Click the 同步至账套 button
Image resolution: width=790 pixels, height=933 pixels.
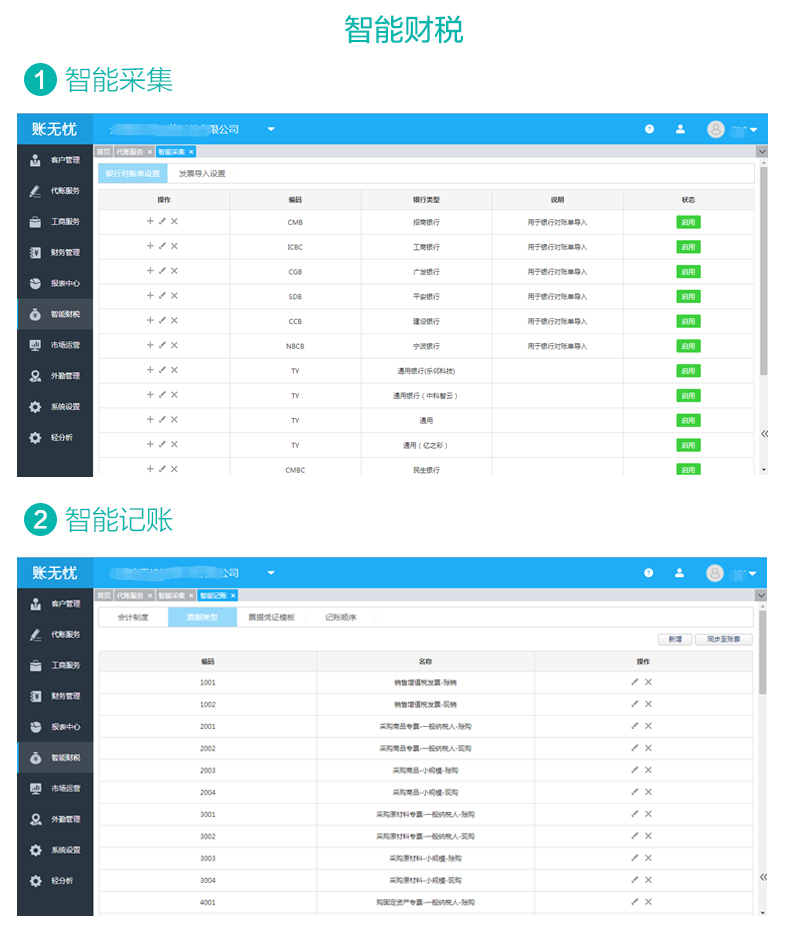point(723,640)
